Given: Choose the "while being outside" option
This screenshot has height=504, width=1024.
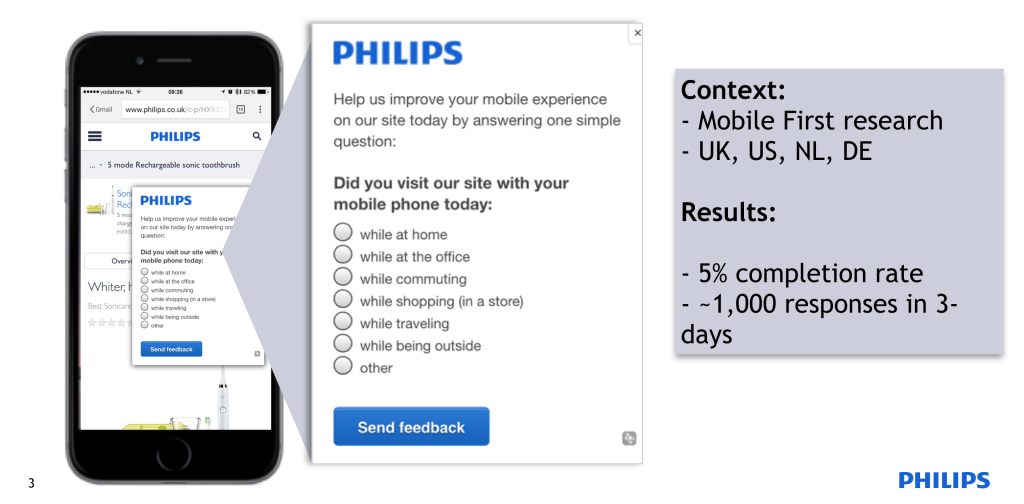Looking at the screenshot, I should [343, 345].
